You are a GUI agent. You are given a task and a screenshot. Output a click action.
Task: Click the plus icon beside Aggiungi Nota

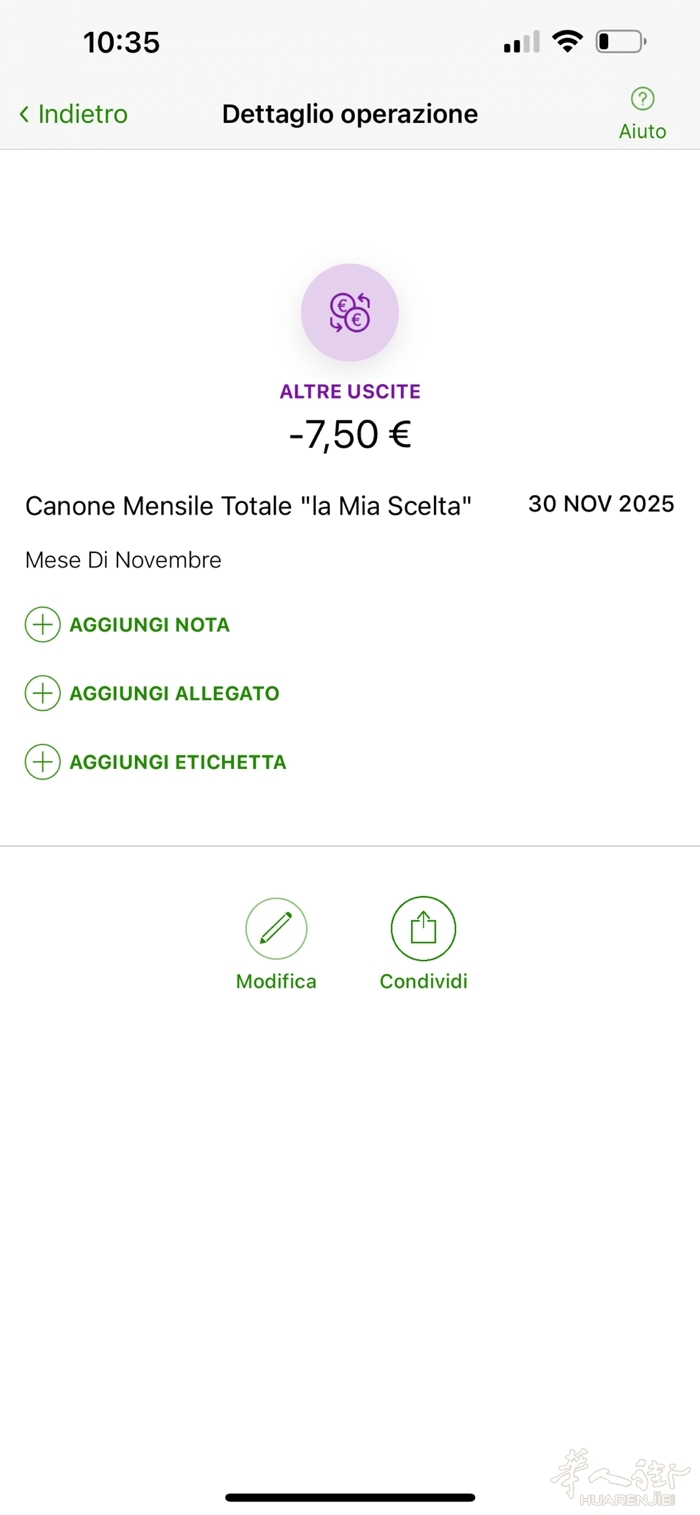tap(42, 625)
